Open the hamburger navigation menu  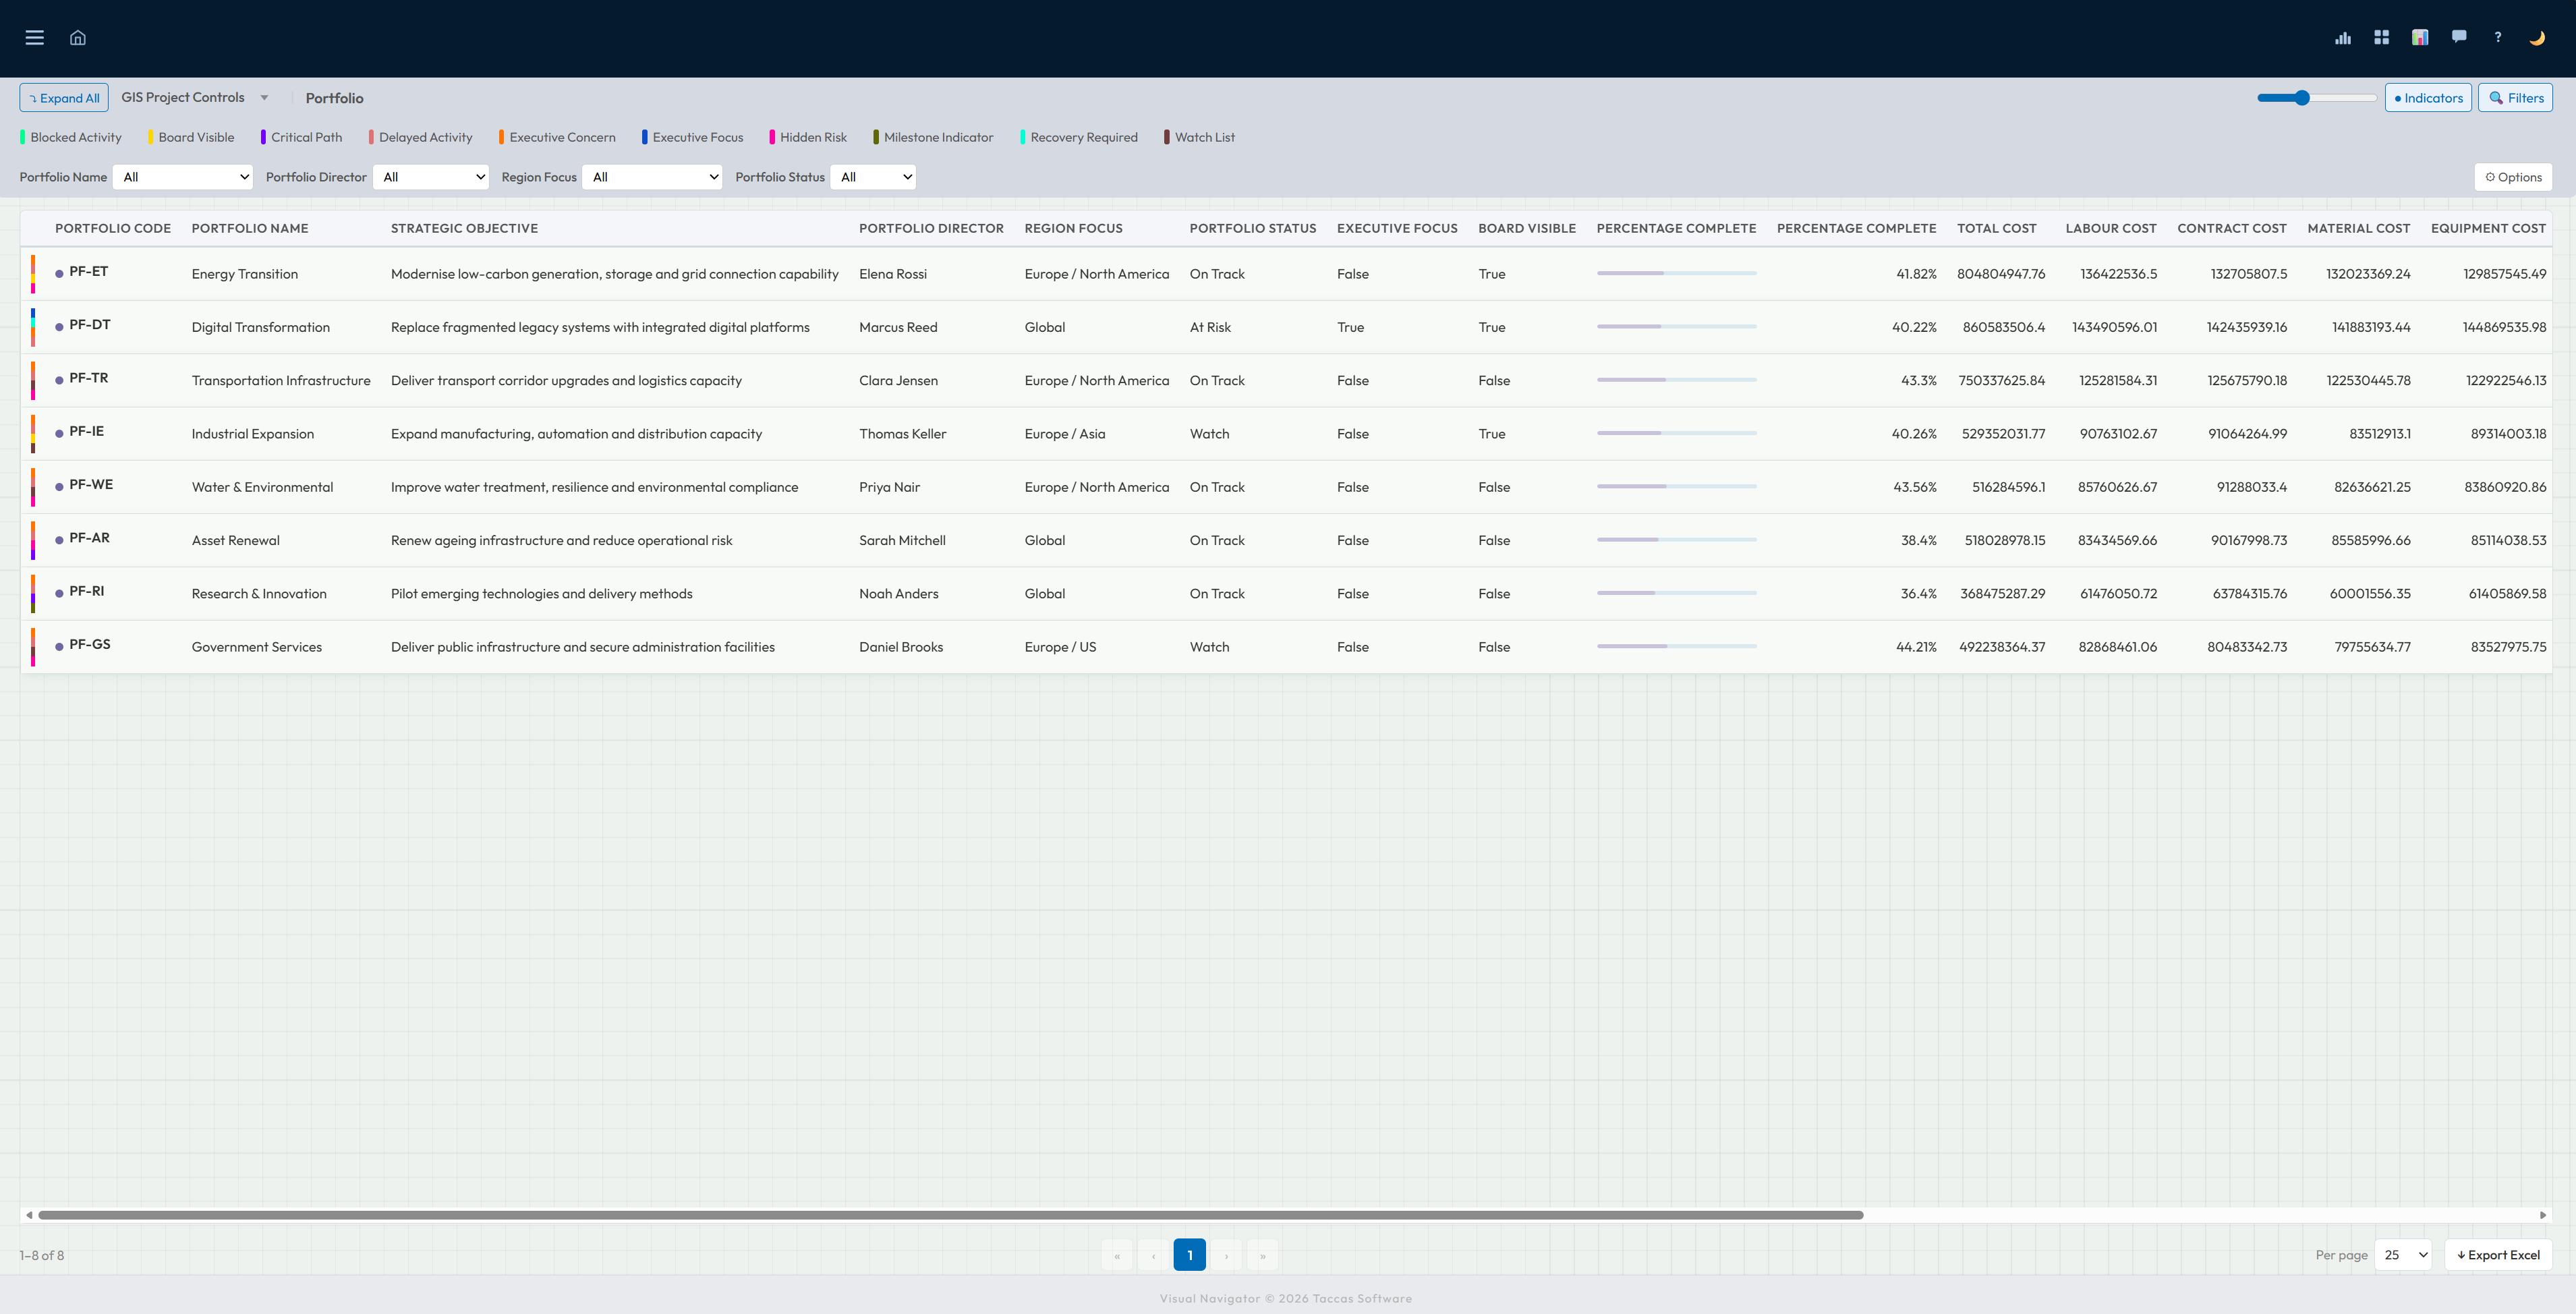pyautogui.click(x=35, y=38)
